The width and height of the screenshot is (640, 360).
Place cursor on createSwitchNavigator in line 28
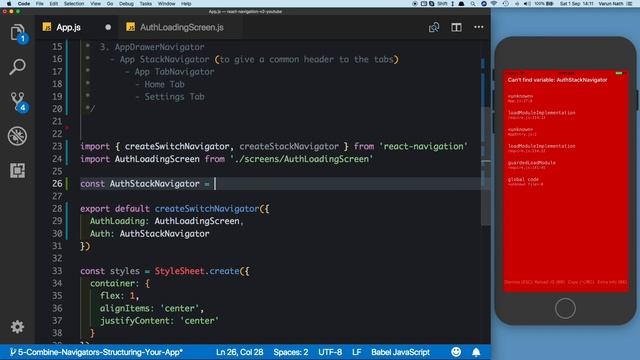pos(207,209)
